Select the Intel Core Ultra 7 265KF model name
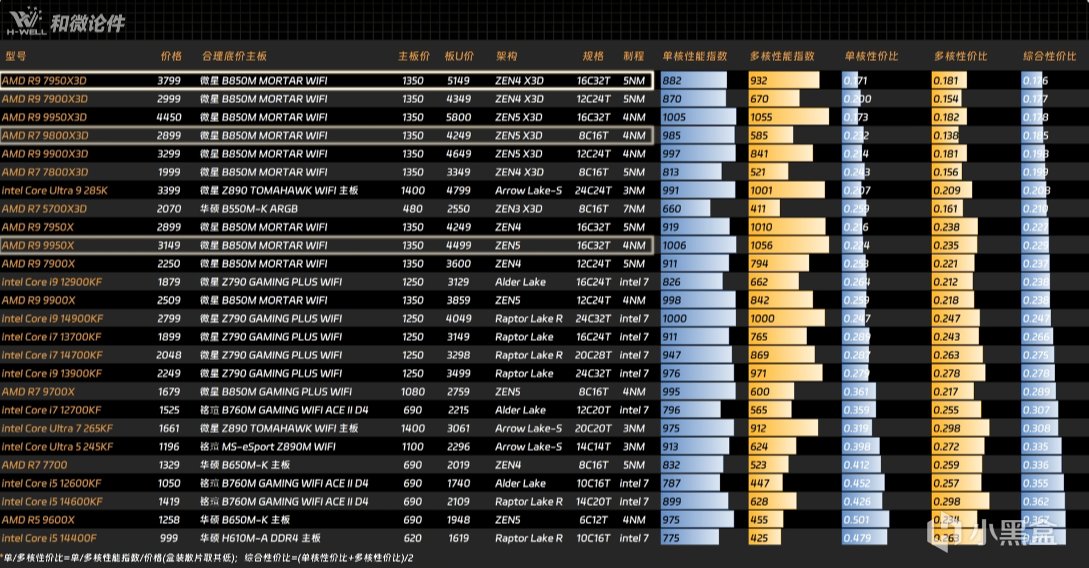Viewport: 1089px width, 568px height. [57, 428]
